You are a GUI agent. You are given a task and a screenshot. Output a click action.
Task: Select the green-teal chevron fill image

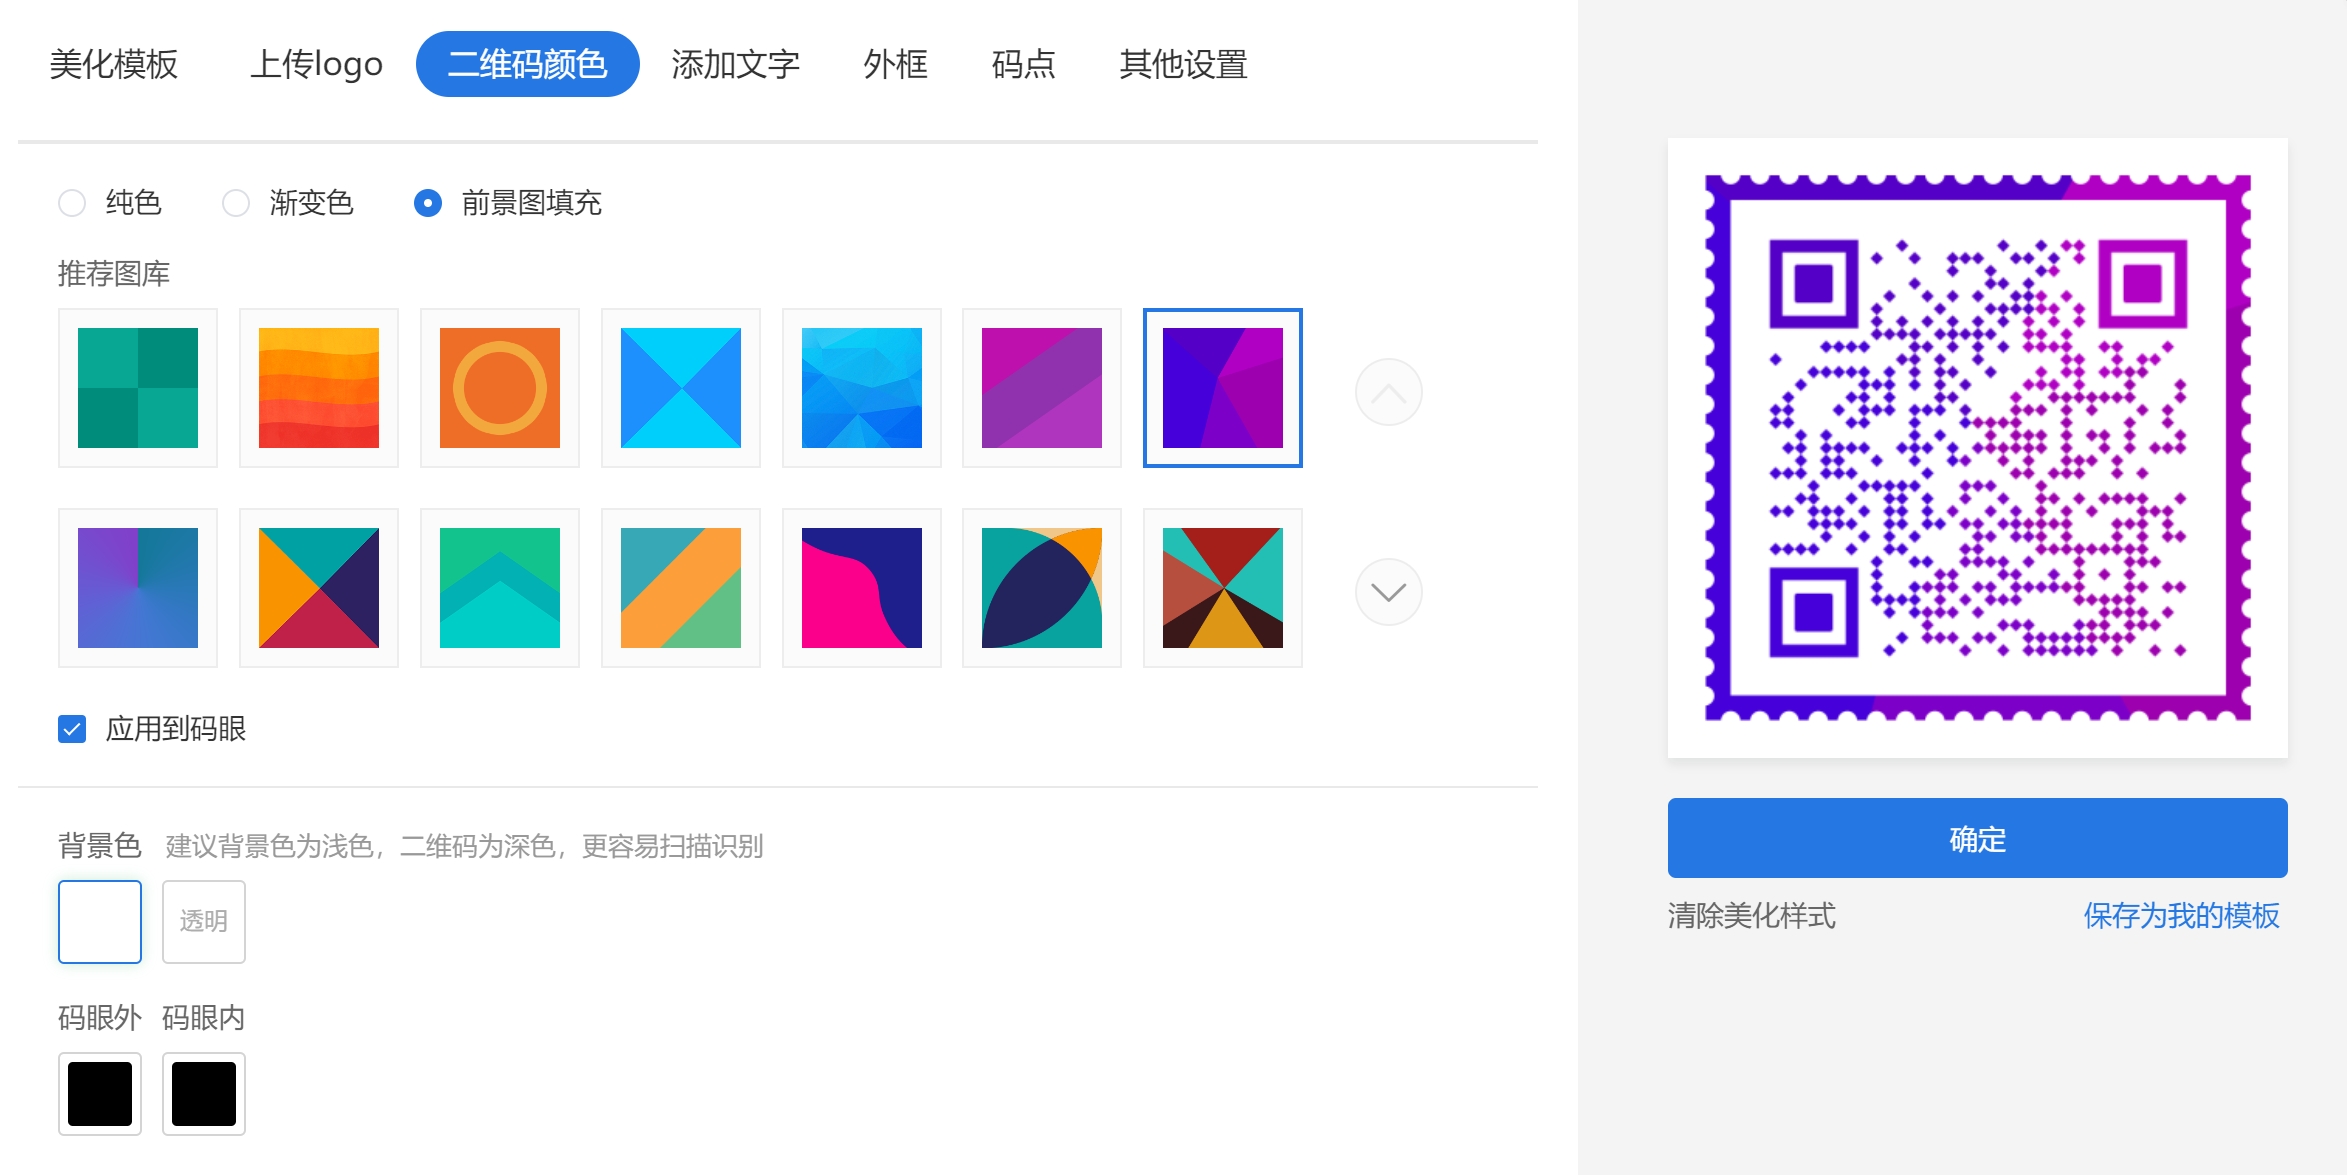(500, 588)
